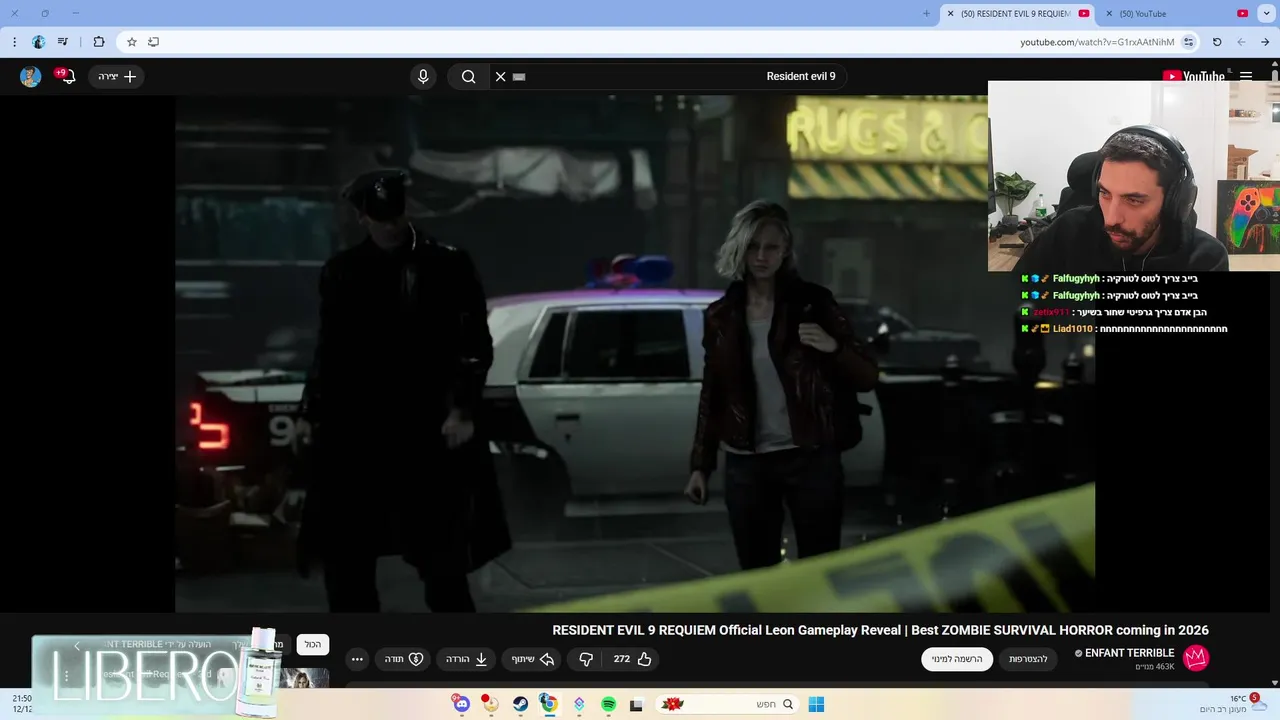1280x720 pixels.
Task: Open Chrome from the taskbar
Action: 548,703
